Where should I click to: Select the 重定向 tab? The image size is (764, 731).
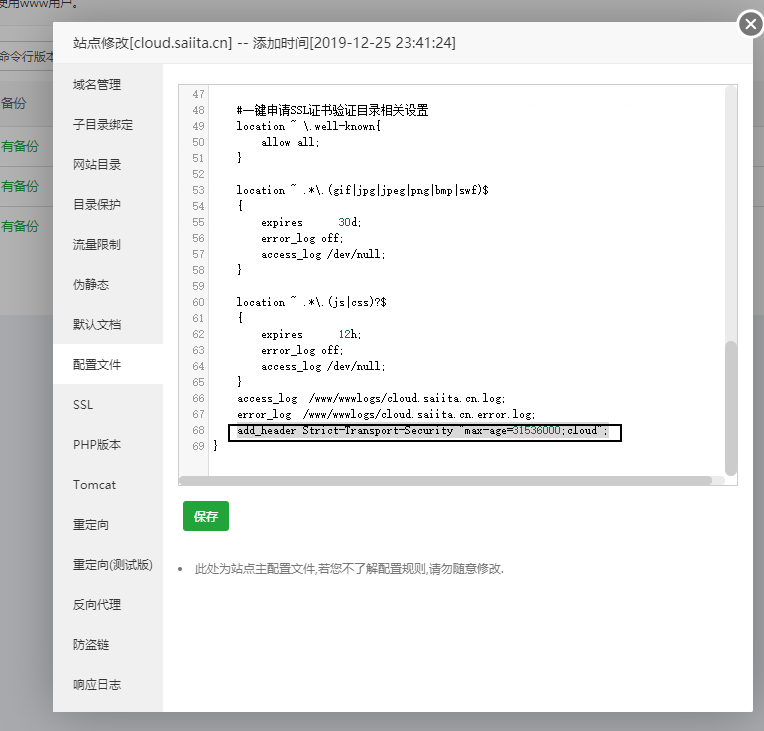pyautogui.click(x=90, y=525)
